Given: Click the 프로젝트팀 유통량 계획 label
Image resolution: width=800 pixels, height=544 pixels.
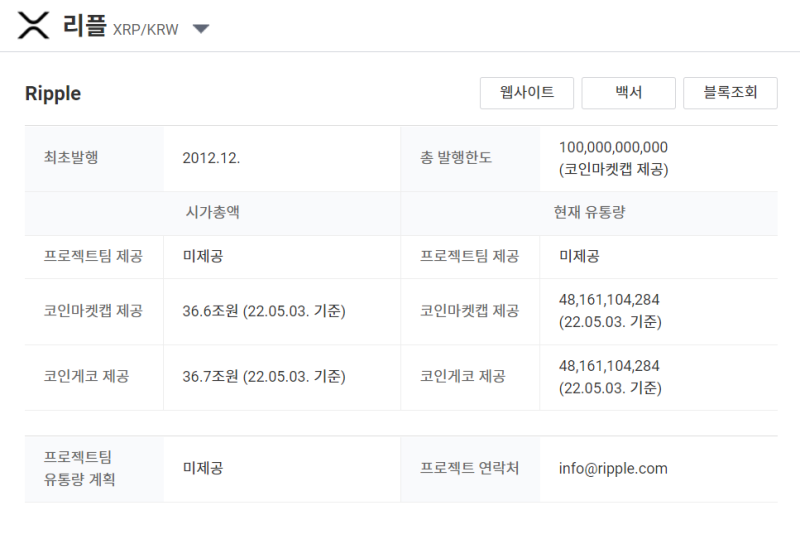Looking at the screenshot, I should pyautogui.click(x=80, y=468).
